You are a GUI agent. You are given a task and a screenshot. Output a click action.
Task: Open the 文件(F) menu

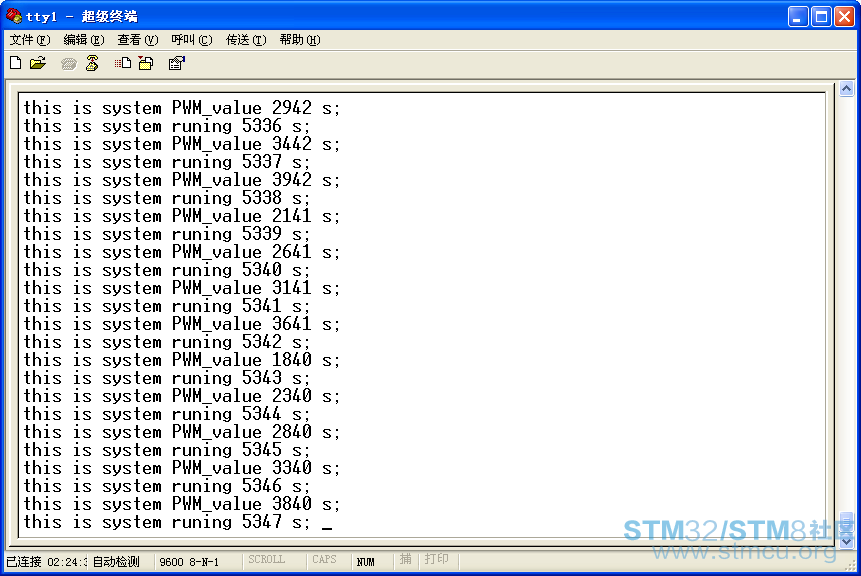tap(30, 40)
